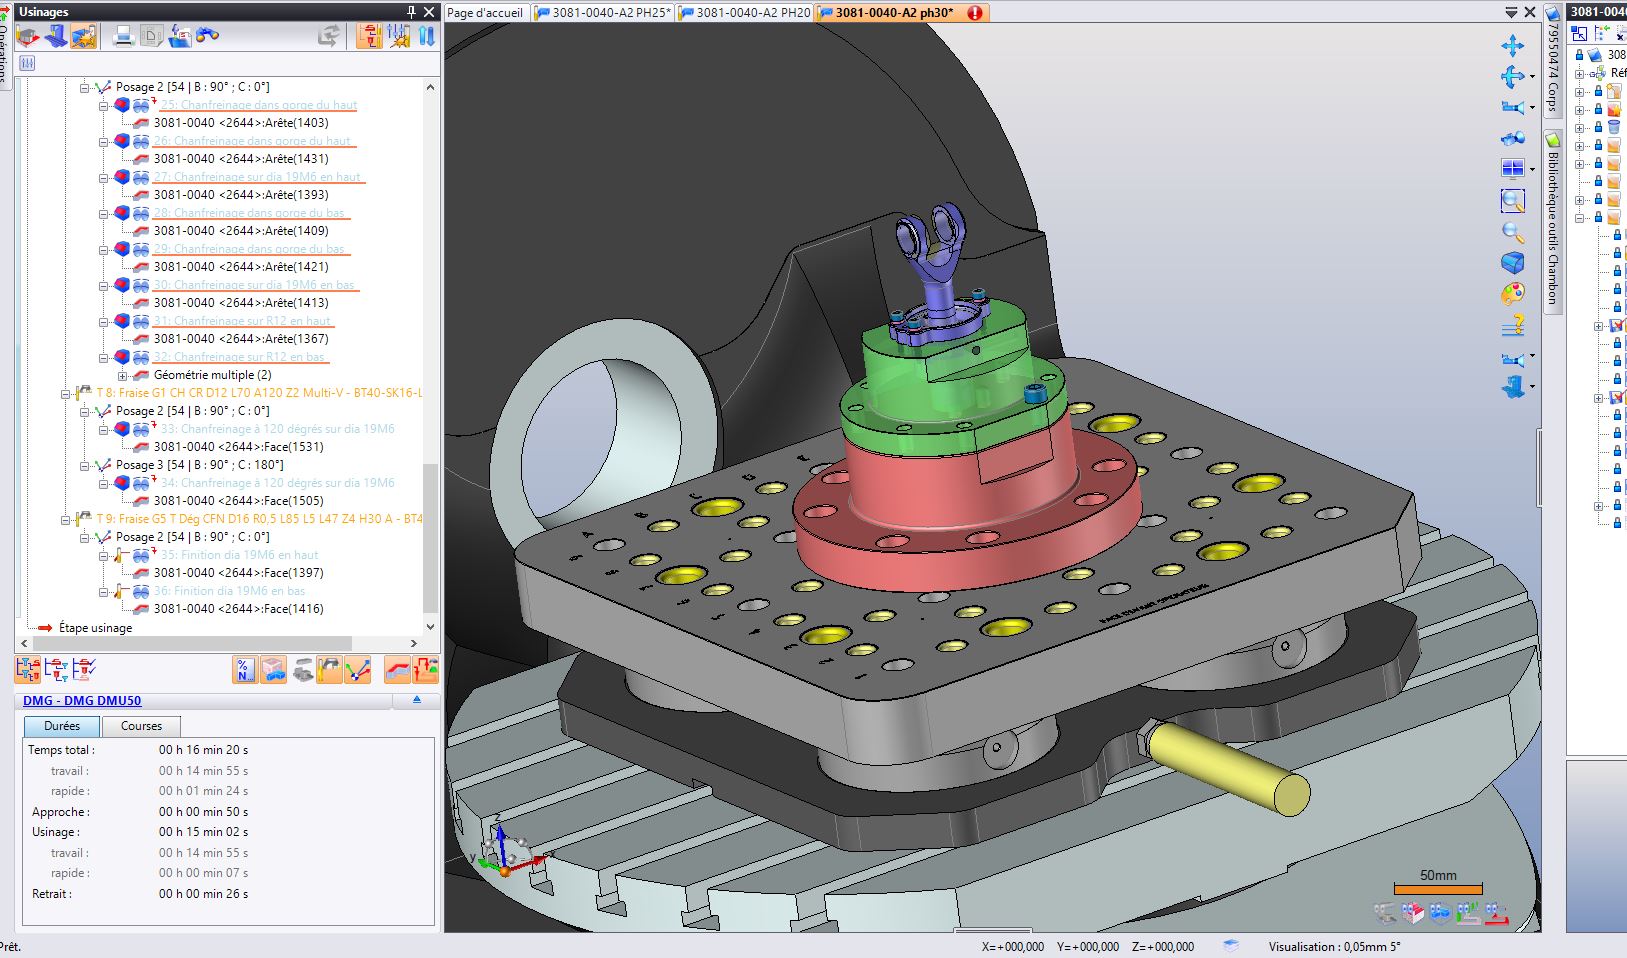Switch to the 3081-0040-A2 PH20 tab

(745, 13)
